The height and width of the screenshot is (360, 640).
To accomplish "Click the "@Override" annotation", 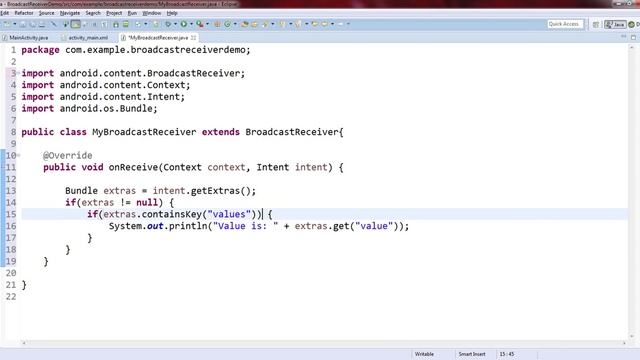I will (67, 156).
